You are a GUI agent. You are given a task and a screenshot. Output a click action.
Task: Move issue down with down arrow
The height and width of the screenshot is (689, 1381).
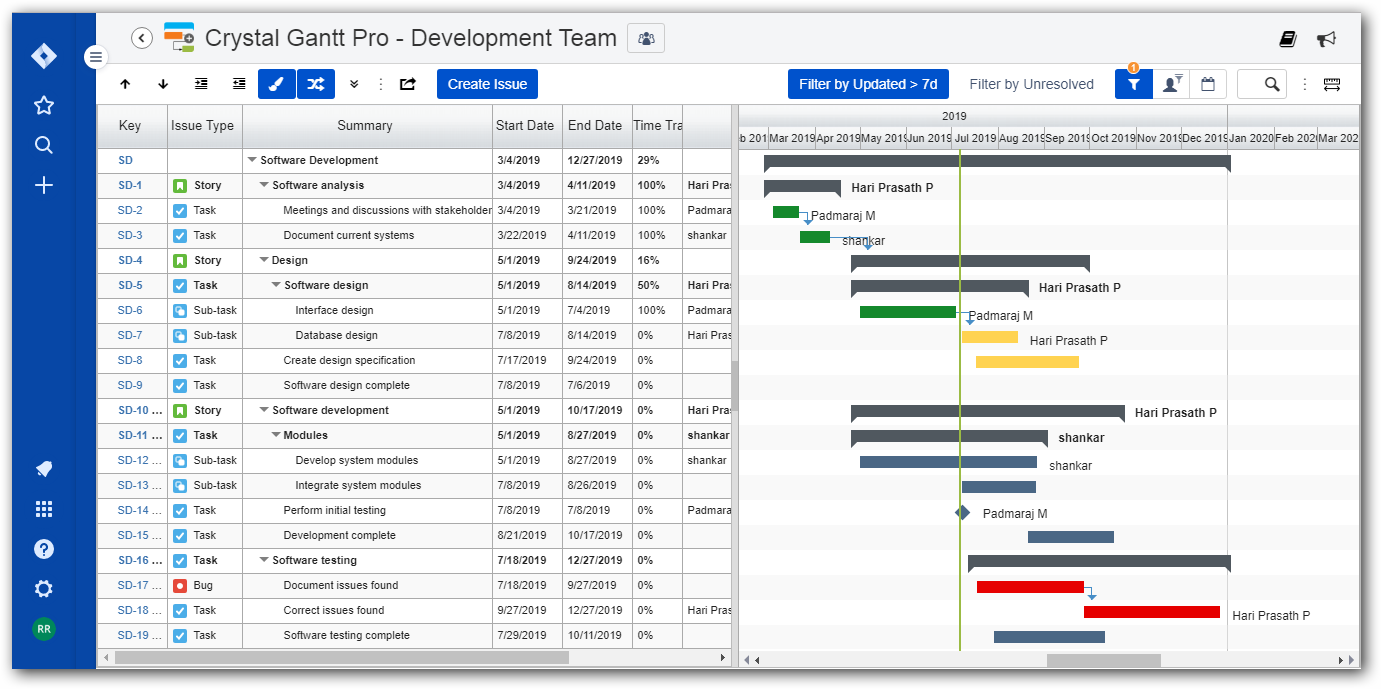(163, 84)
